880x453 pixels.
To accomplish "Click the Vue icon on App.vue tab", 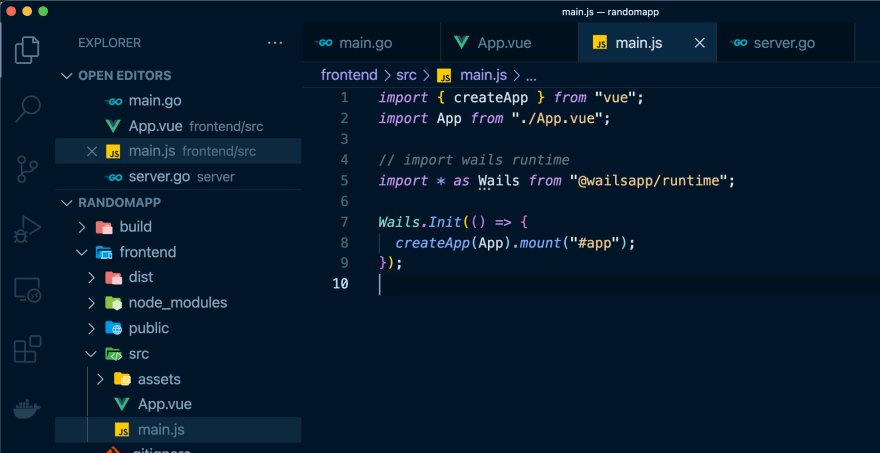I will coord(462,43).
